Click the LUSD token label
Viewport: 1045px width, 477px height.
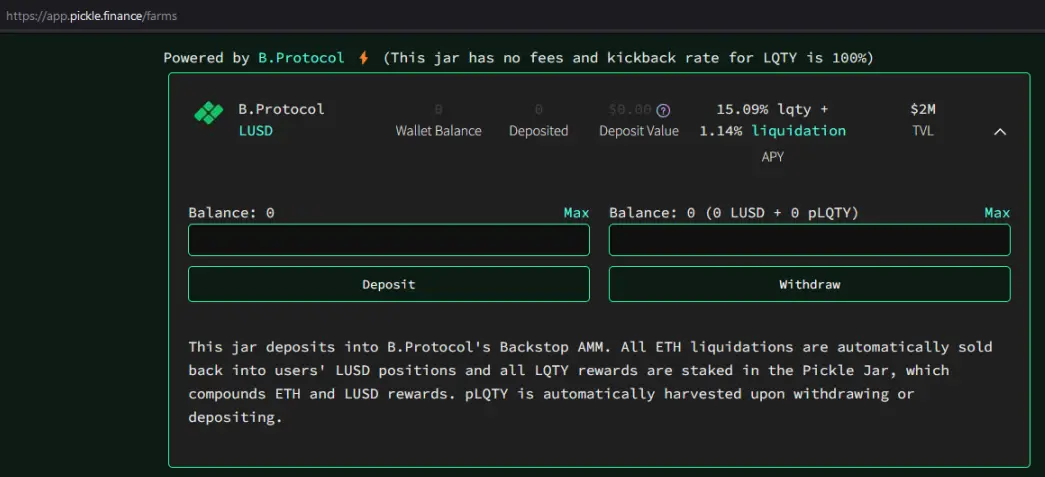[256, 131]
